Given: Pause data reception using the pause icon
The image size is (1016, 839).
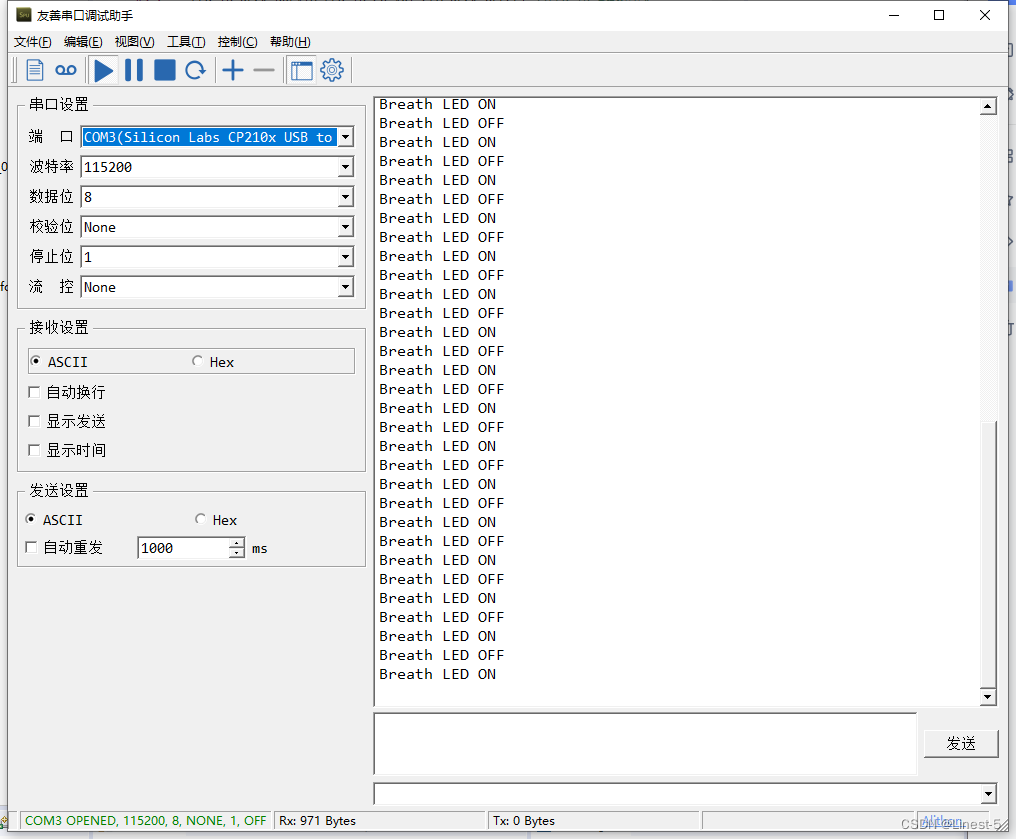Looking at the screenshot, I should click(134, 70).
